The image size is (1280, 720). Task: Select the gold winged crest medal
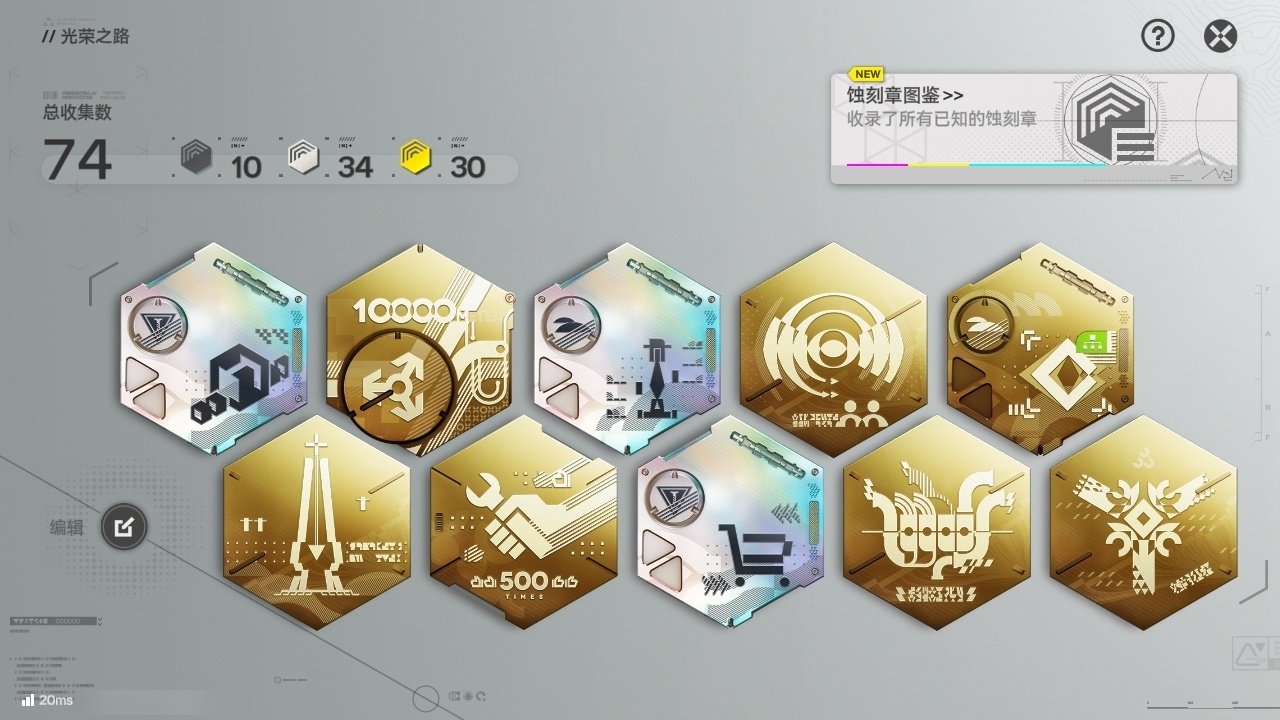point(1144,523)
